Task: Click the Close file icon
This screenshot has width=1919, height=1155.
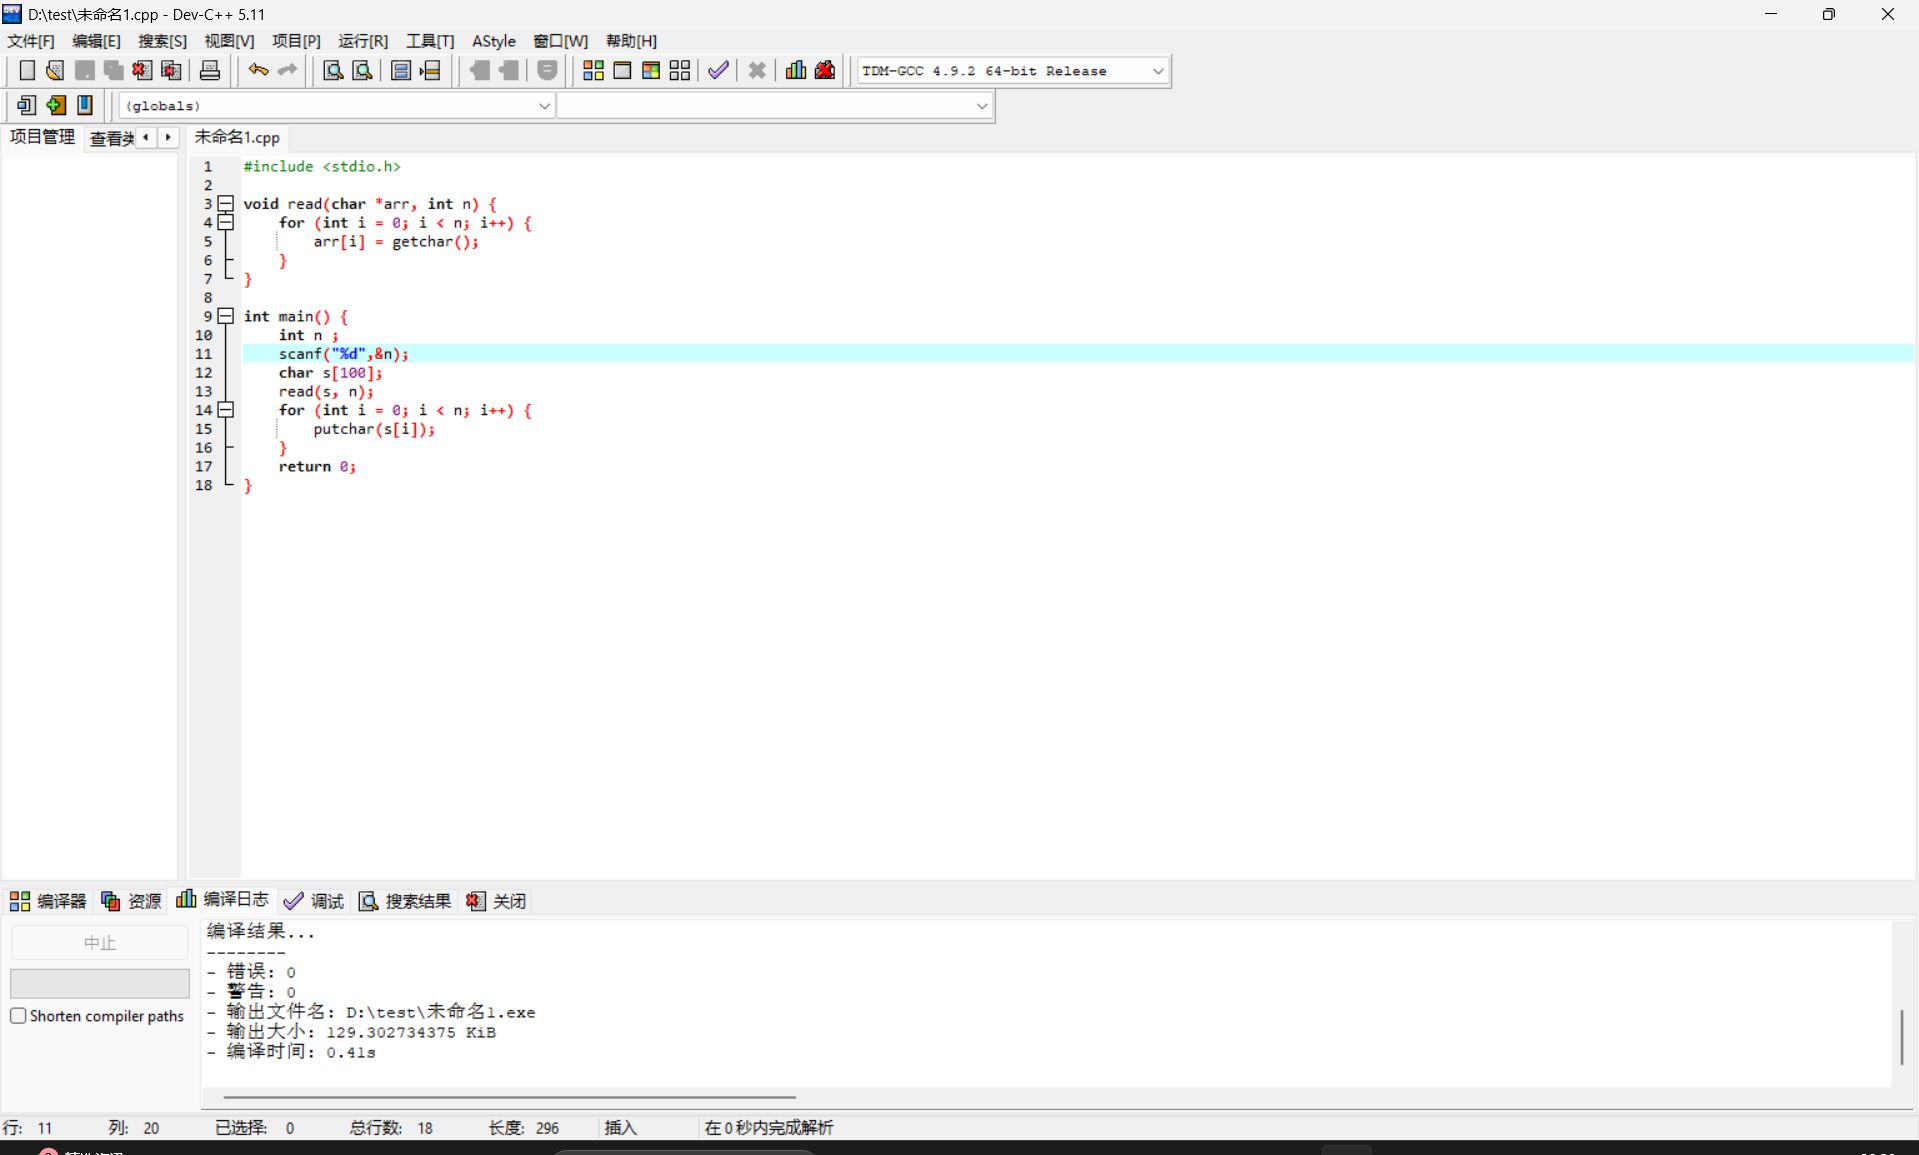Action: [x=142, y=70]
